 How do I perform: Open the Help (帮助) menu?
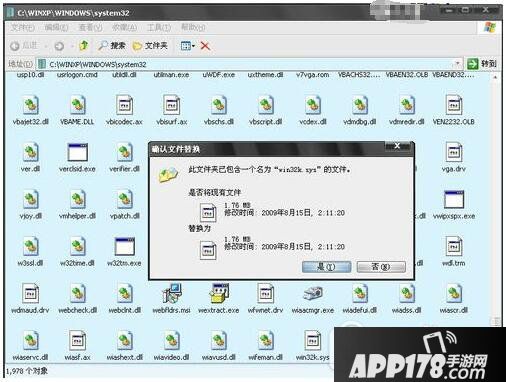coord(193,27)
